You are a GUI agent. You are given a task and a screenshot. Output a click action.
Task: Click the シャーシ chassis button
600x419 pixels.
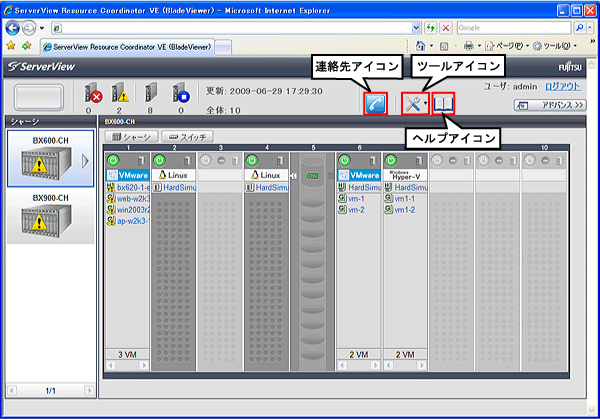131,137
